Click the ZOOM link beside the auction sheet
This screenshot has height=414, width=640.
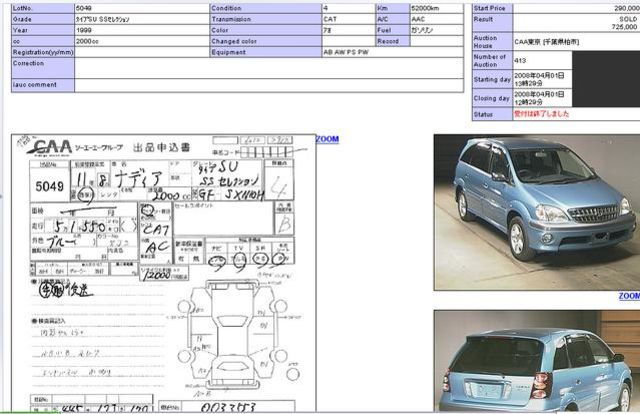click(327, 139)
